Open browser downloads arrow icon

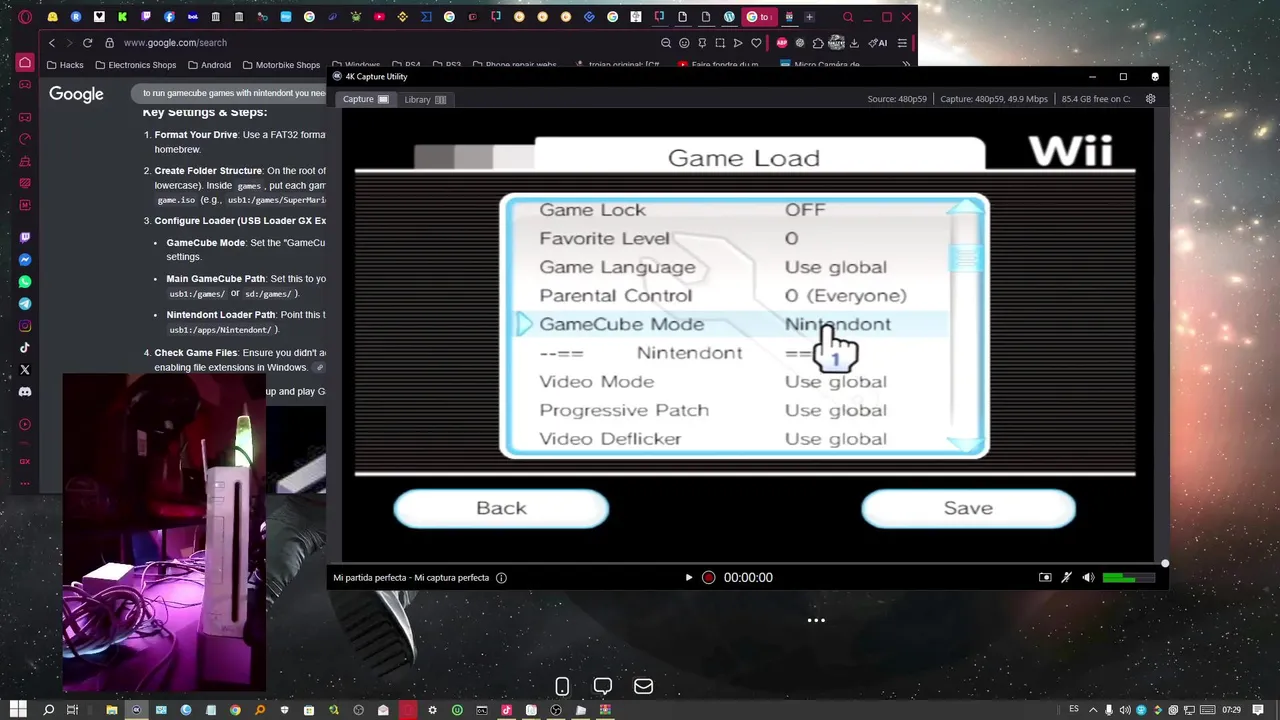(854, 43)
